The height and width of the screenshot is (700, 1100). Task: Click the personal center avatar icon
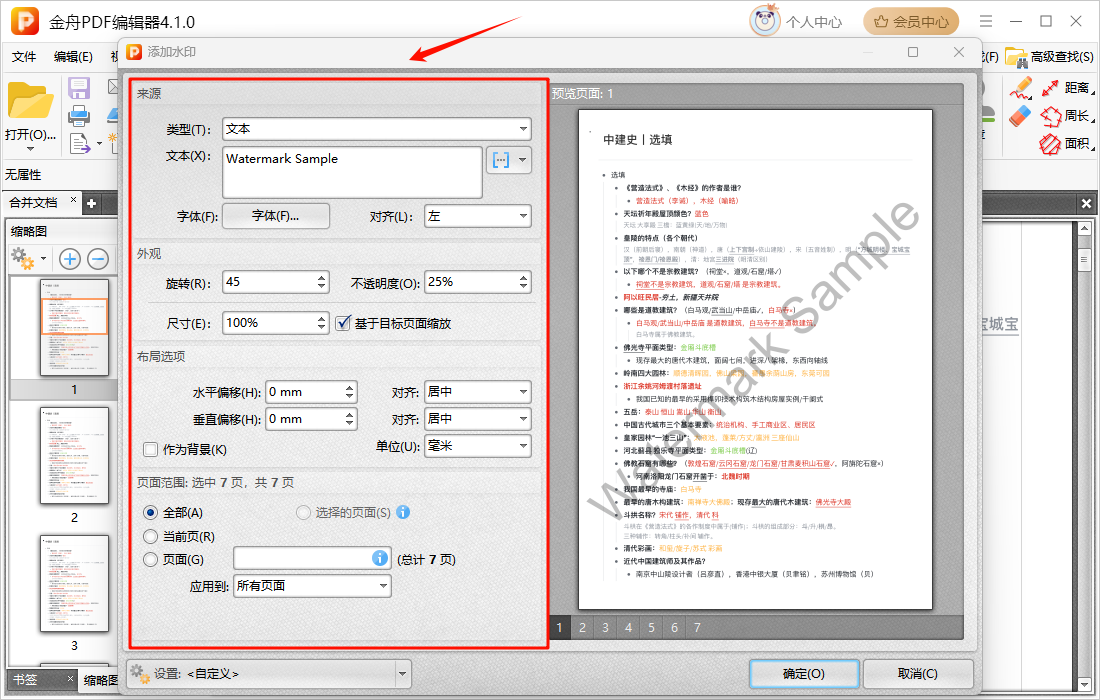click(x=765, y=21)
